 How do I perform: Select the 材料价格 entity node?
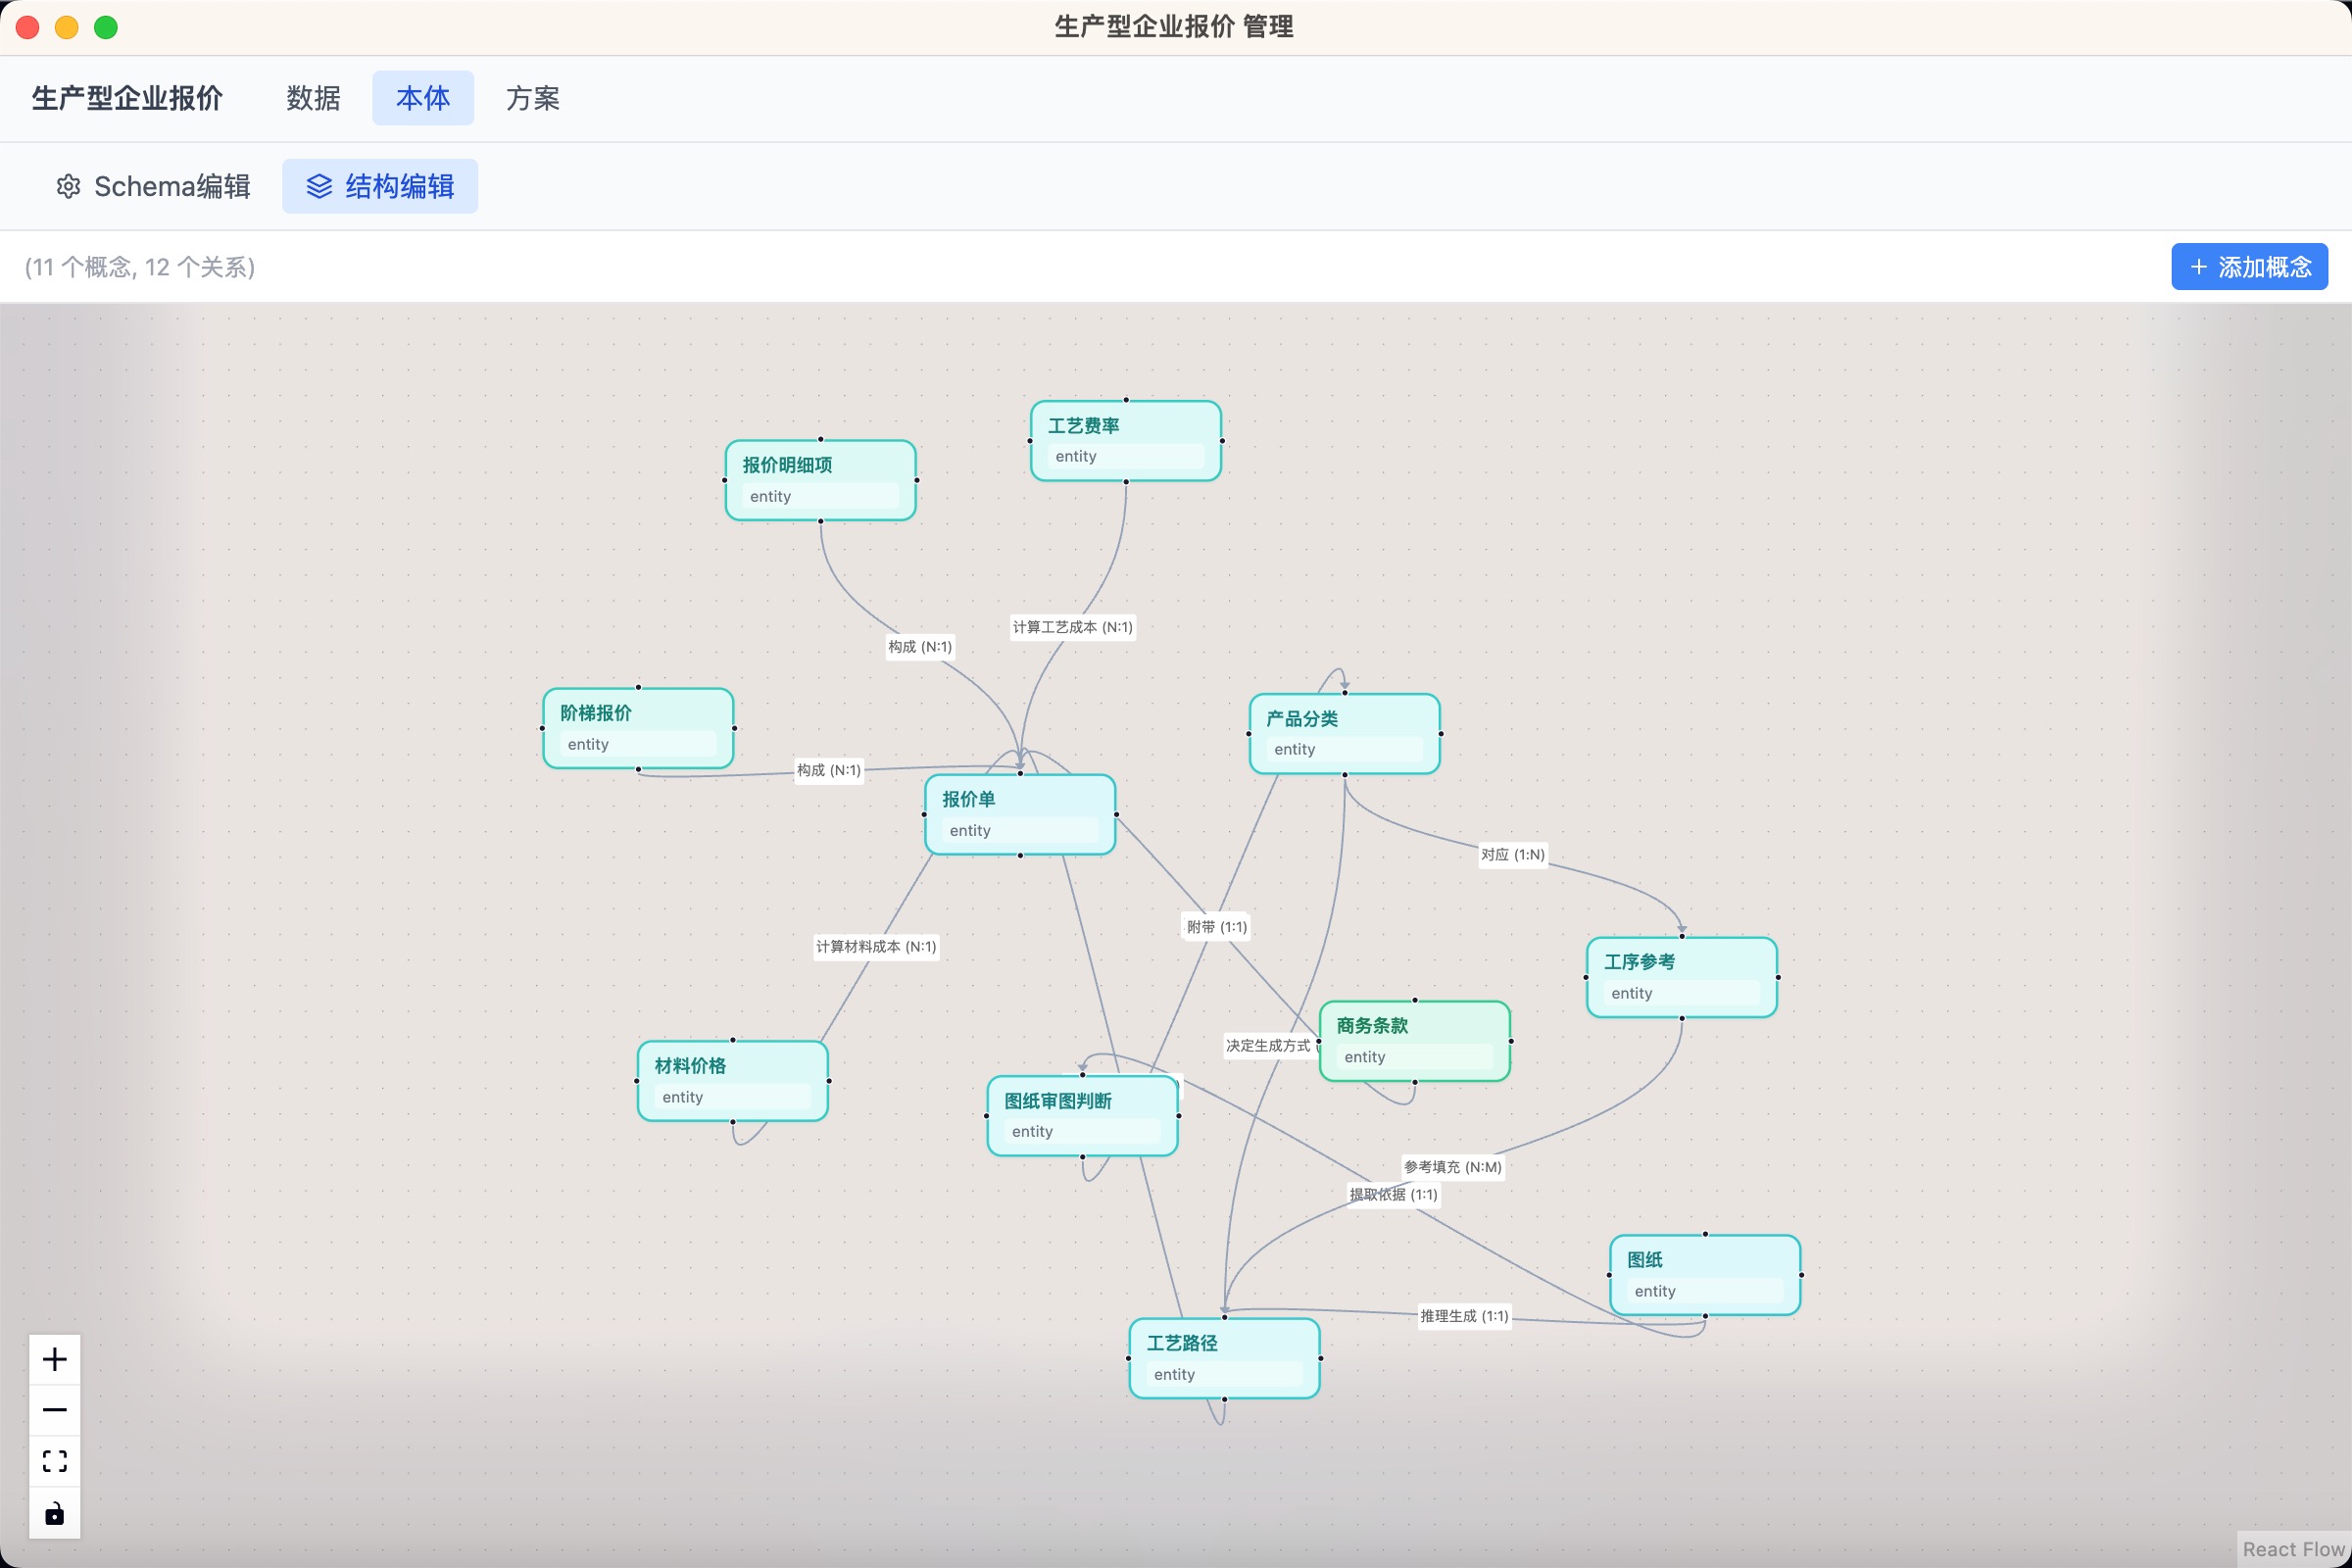tap(732, 1081)
